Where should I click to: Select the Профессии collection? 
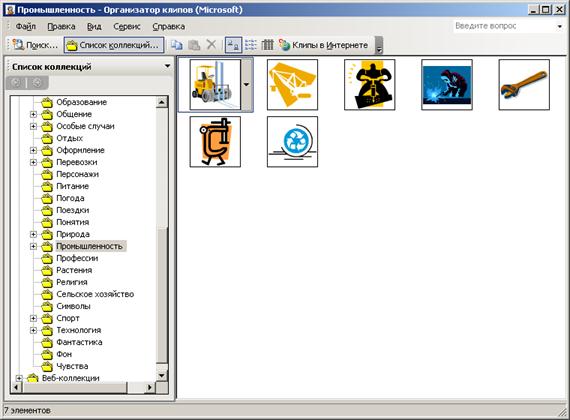[77, 258]
